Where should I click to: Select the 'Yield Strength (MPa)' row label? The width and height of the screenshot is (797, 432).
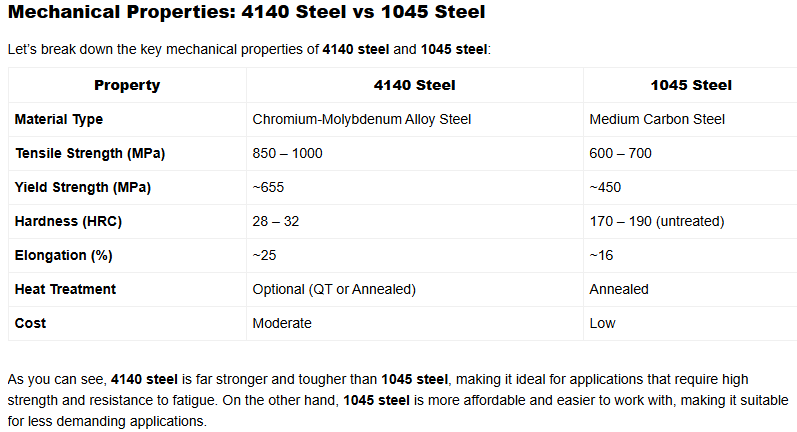pos(82,187)
